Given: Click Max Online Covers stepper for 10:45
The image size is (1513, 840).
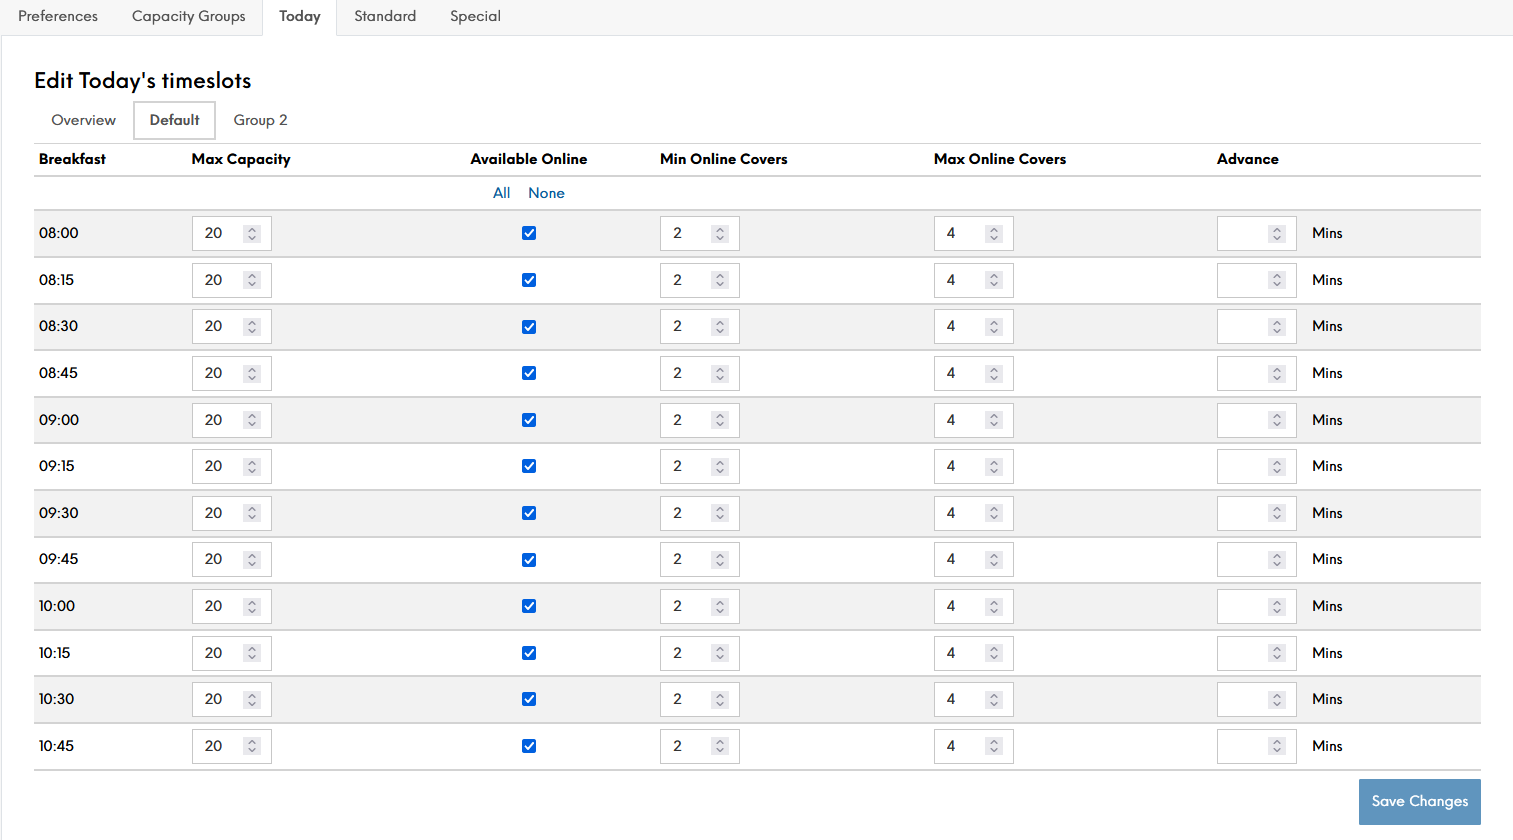Looking at the screenshot, I should point(994,746).
